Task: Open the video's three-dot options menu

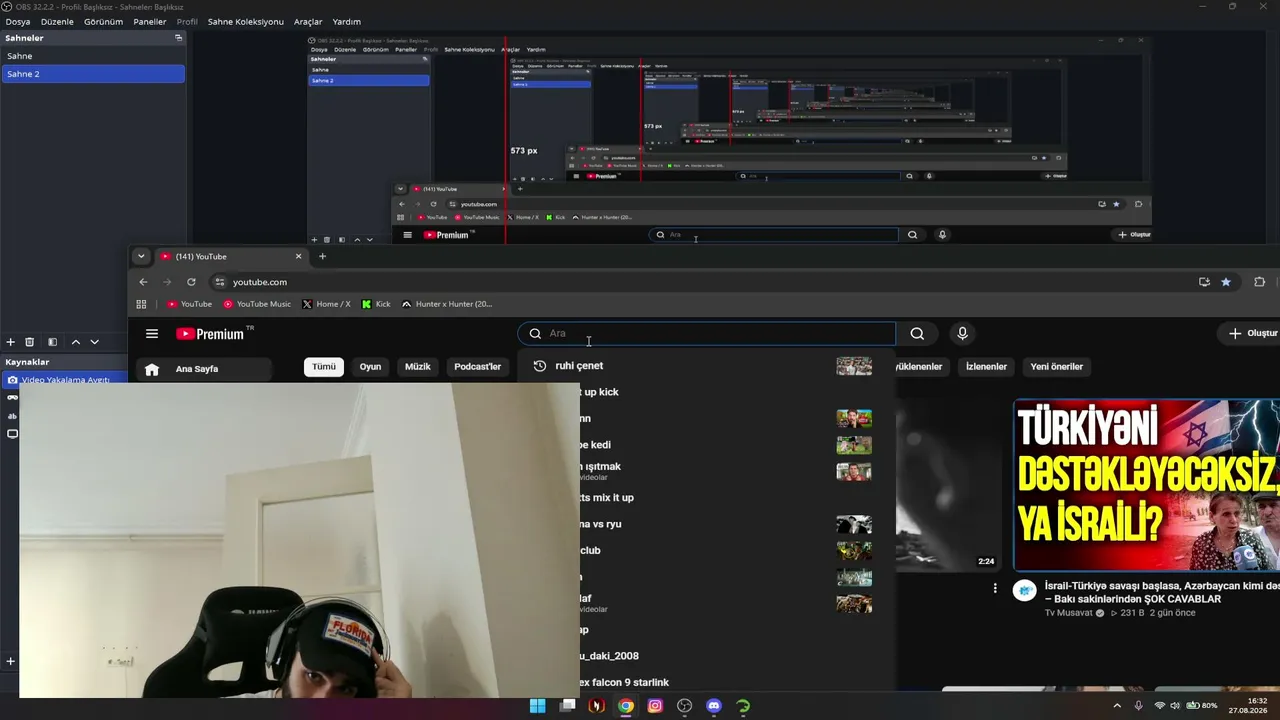Action: 995,588
